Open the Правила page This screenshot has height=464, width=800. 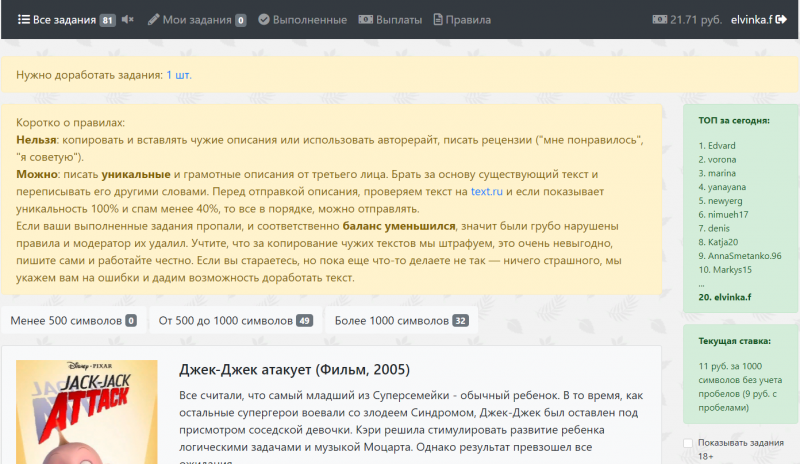point(468,20)
